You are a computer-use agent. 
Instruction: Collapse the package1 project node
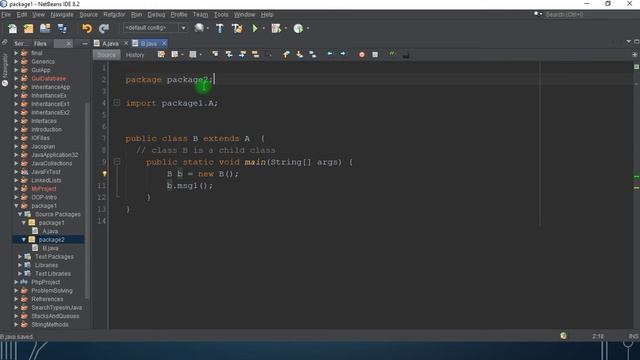click(16, 206)
